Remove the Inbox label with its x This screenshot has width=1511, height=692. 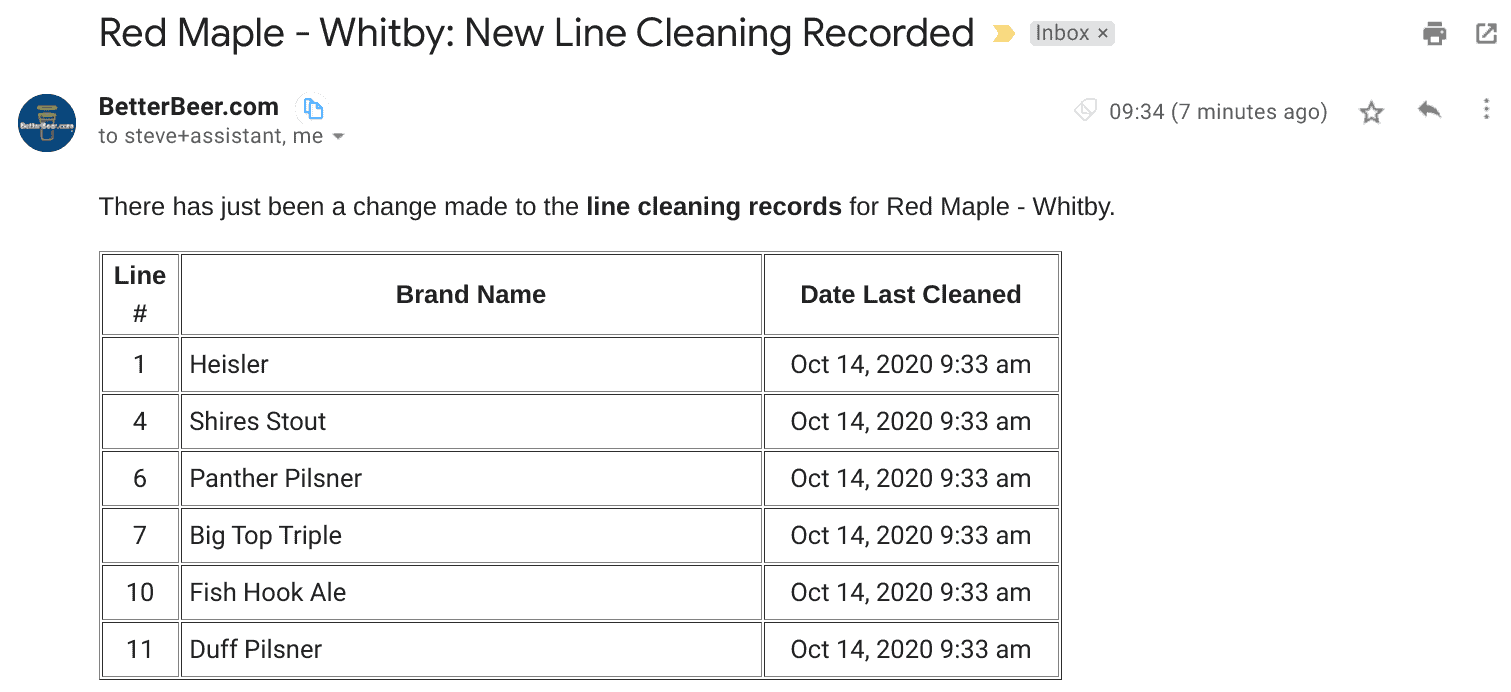tap(1103, 34)
